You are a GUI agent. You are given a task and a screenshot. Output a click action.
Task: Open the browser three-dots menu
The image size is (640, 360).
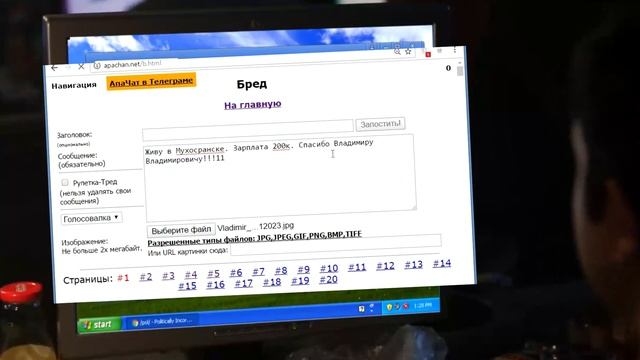(x=455, y=50)
